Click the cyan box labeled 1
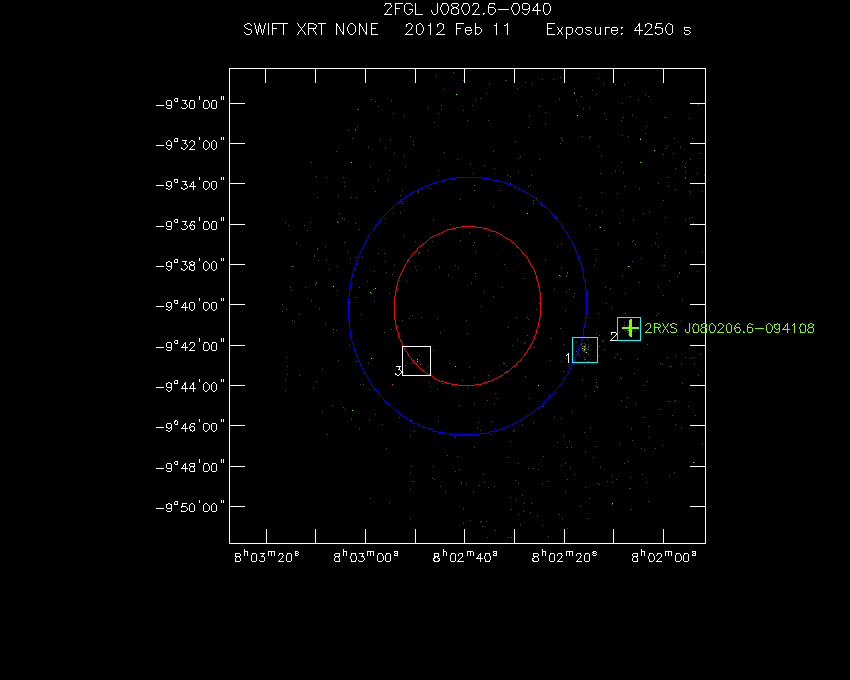Viewport: 850px width, 680px height. pyautogui.click(x=585, y=350)
